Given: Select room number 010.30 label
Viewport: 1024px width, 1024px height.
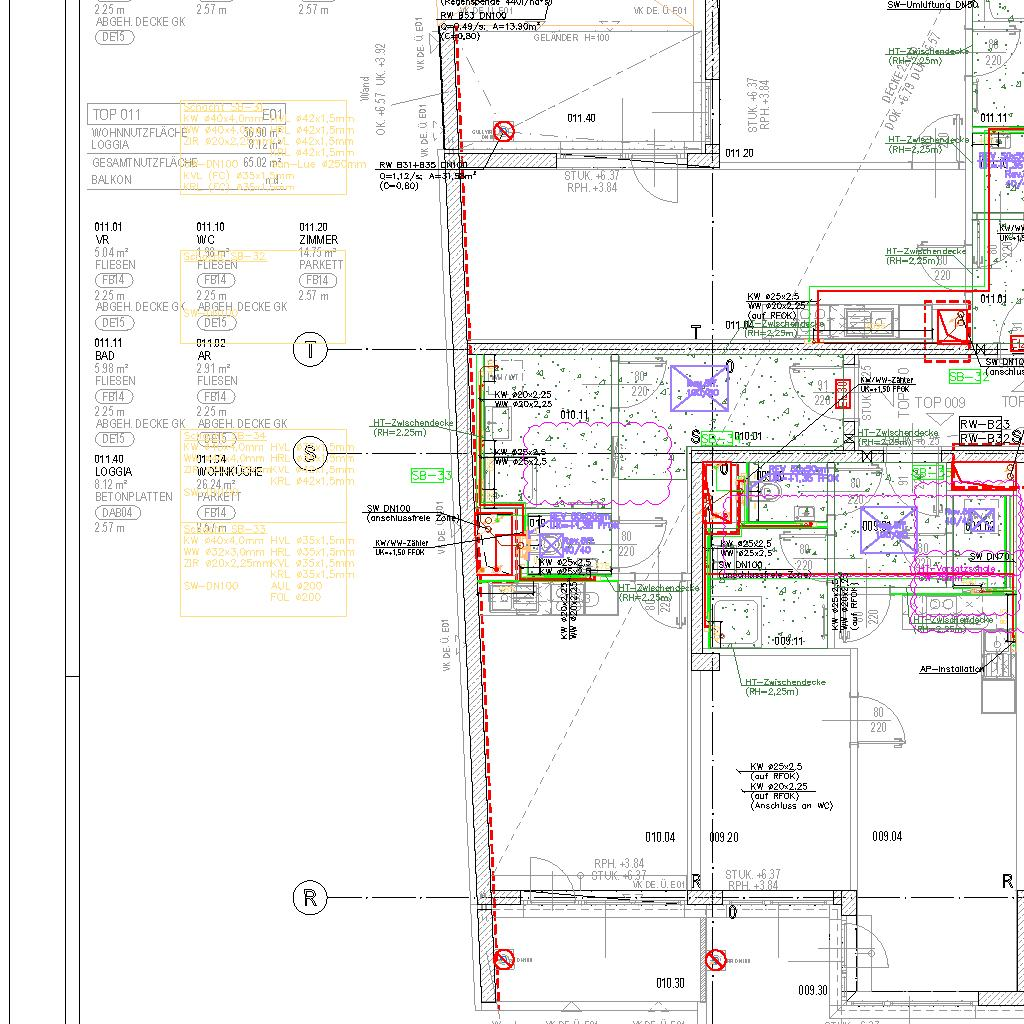Looking at the screenshot, I should 670,983.
